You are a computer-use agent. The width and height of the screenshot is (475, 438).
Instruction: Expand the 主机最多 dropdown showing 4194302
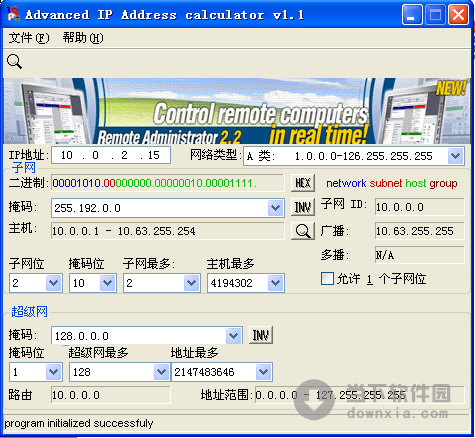click(275, 283)
